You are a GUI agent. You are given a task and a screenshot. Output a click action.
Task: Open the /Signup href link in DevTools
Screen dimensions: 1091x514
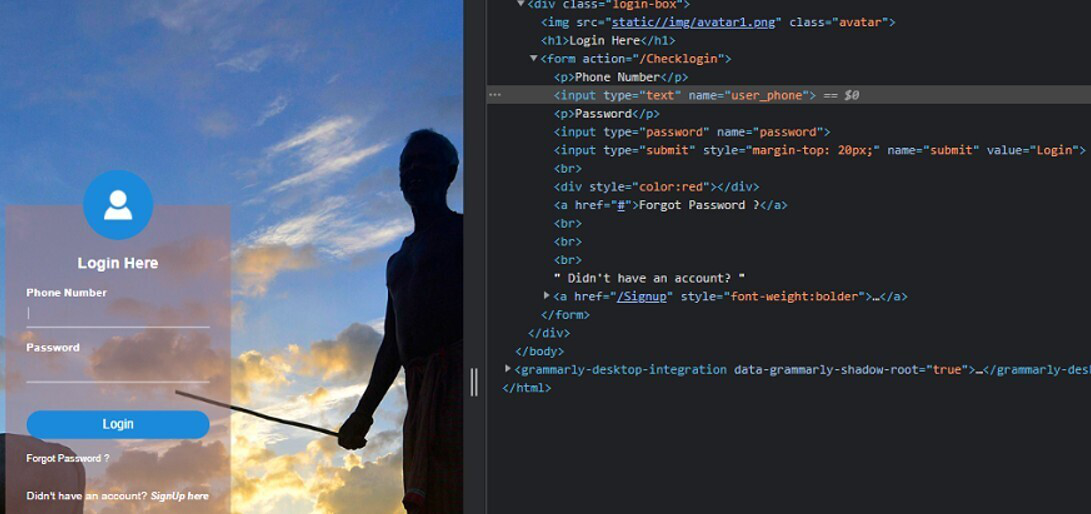click(x=642, y=296)
